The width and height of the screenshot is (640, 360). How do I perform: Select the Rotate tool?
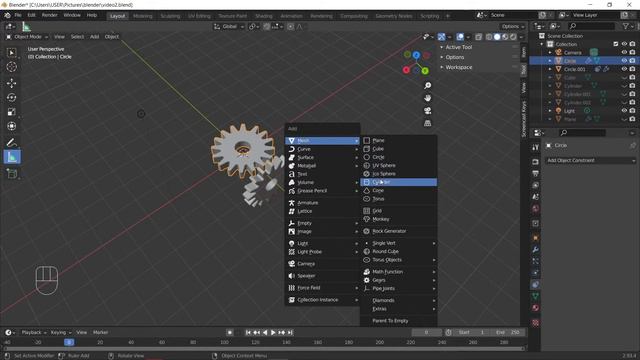tap(11, 98)
